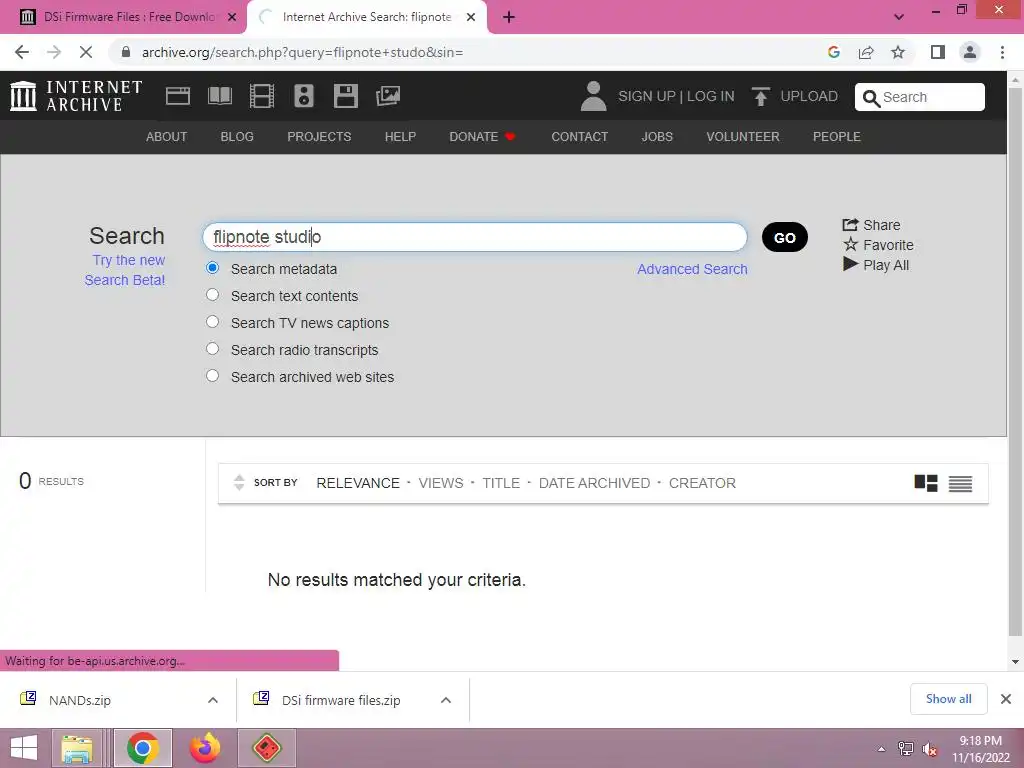Image resolution: width=1024 pixels, height=768 pixels.
Task: Click the flipnote studio search field
Action: 475,237
